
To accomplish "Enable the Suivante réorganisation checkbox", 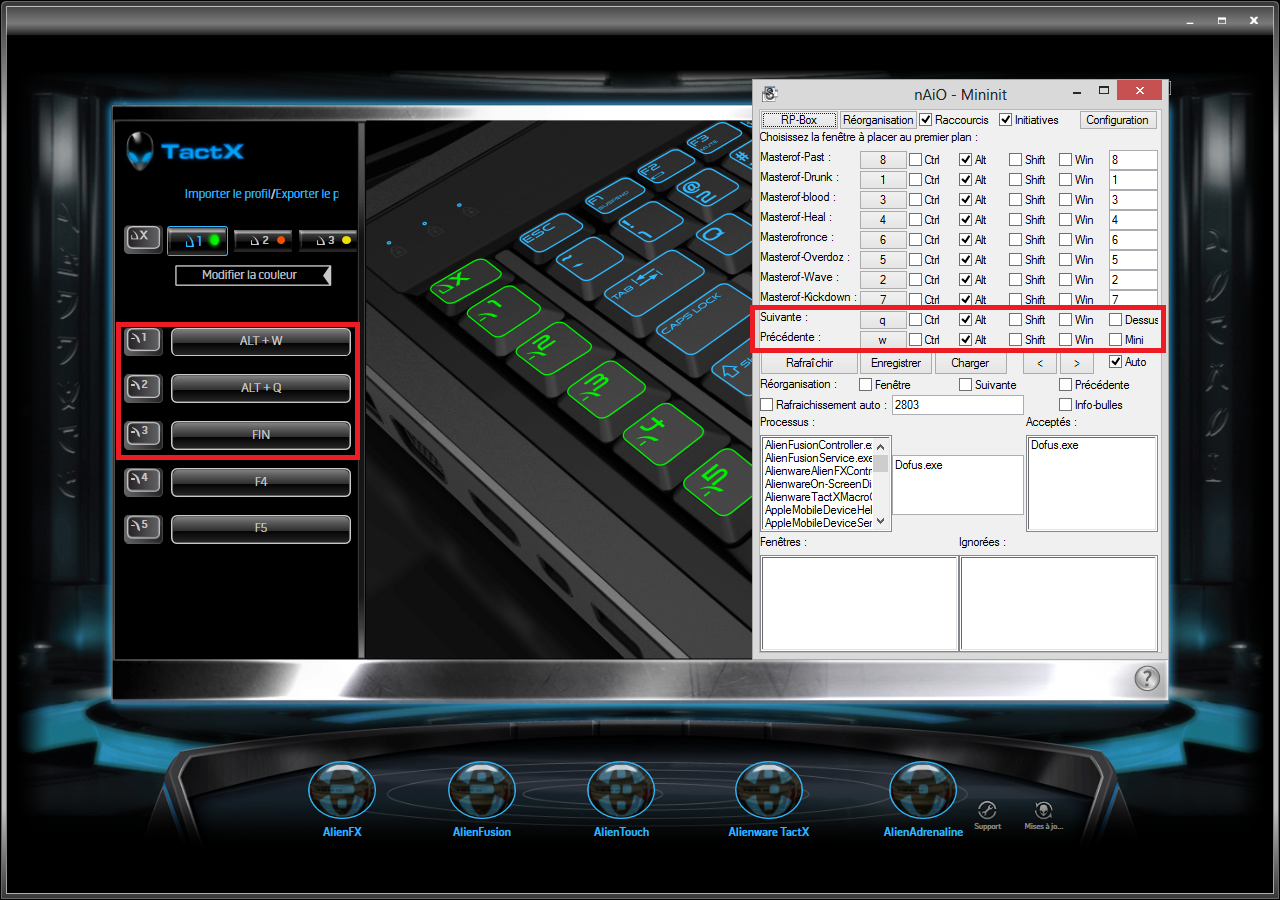I will [x=965, y=385].
